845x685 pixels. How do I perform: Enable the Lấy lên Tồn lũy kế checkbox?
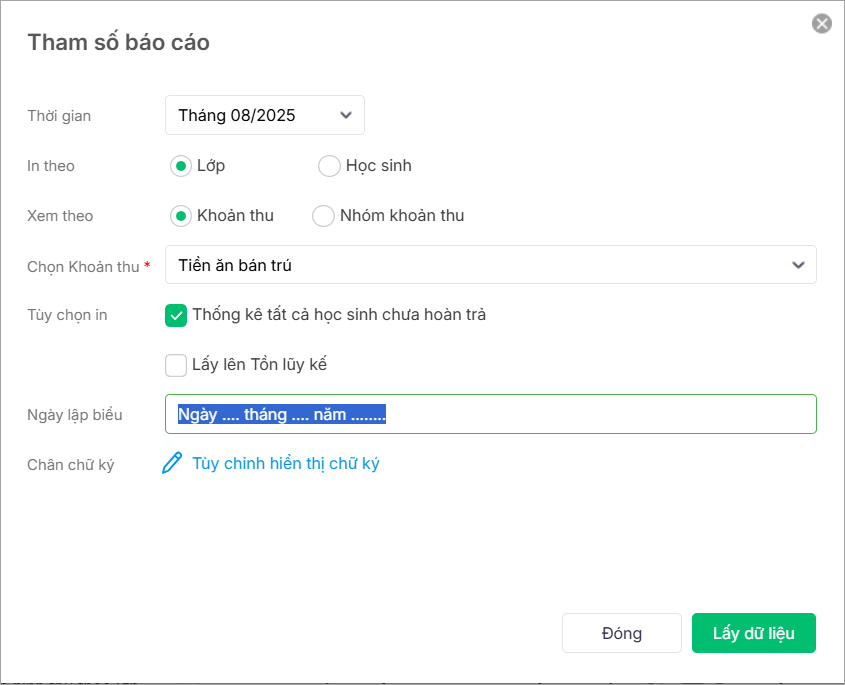click(176, 365)
